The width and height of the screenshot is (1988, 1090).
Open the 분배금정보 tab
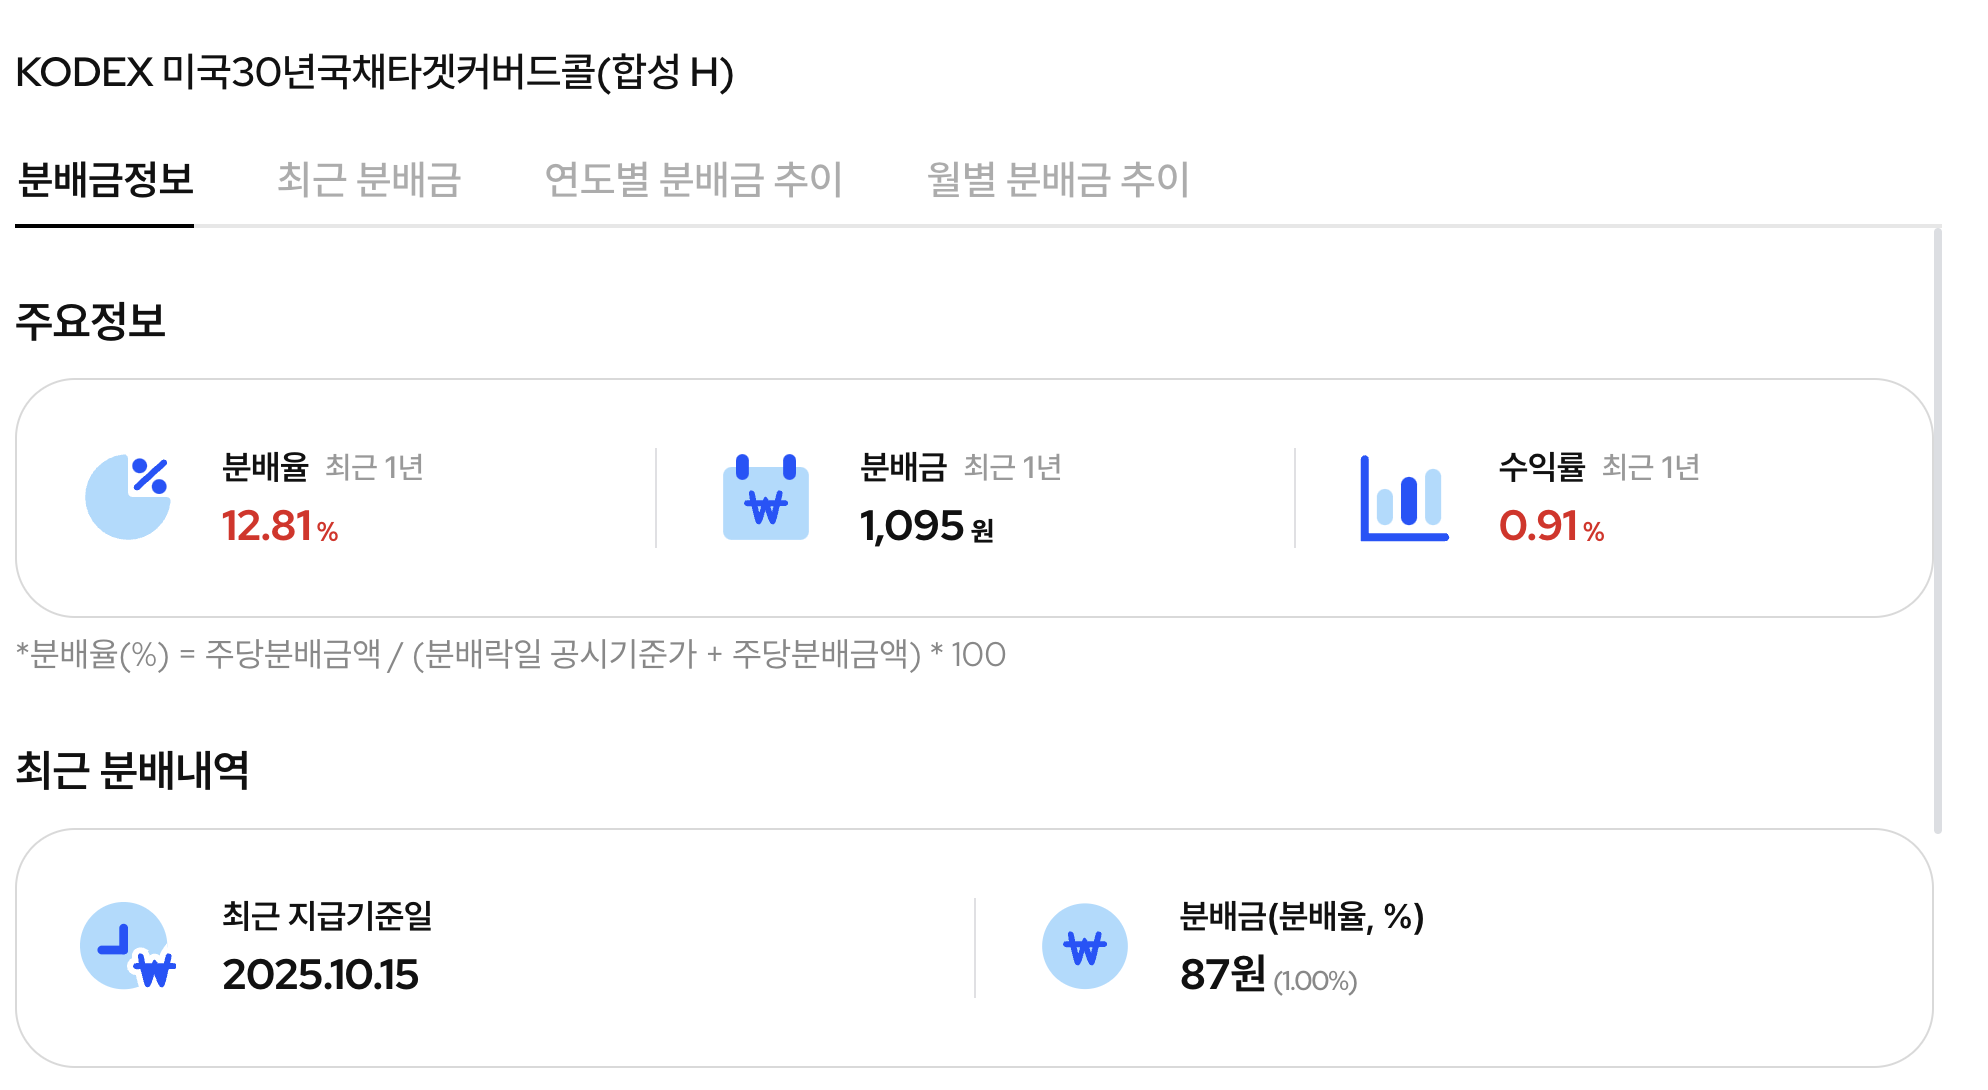coord(105,180)
